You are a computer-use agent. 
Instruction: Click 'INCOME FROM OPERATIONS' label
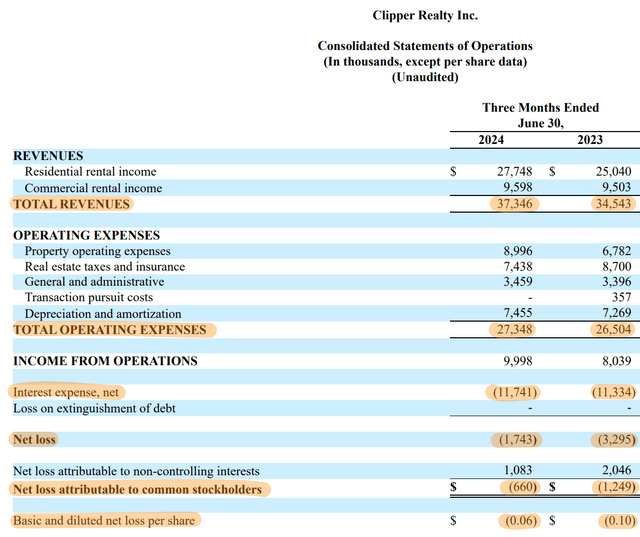tap(105, 361)
